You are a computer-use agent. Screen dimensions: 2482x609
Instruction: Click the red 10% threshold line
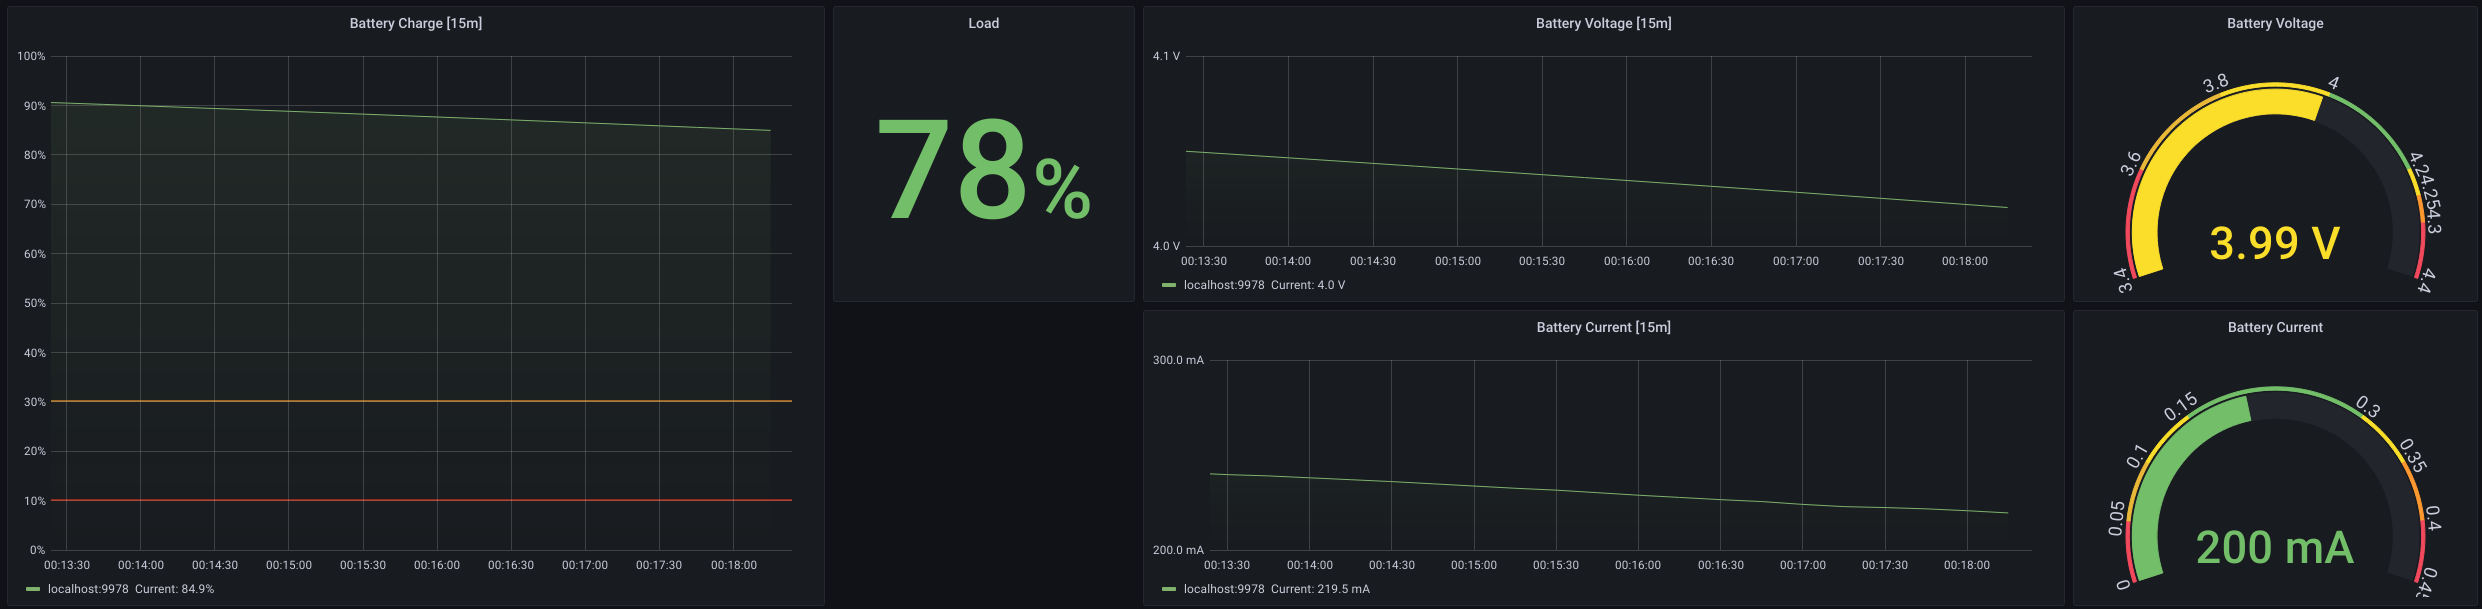click(420, 500)
